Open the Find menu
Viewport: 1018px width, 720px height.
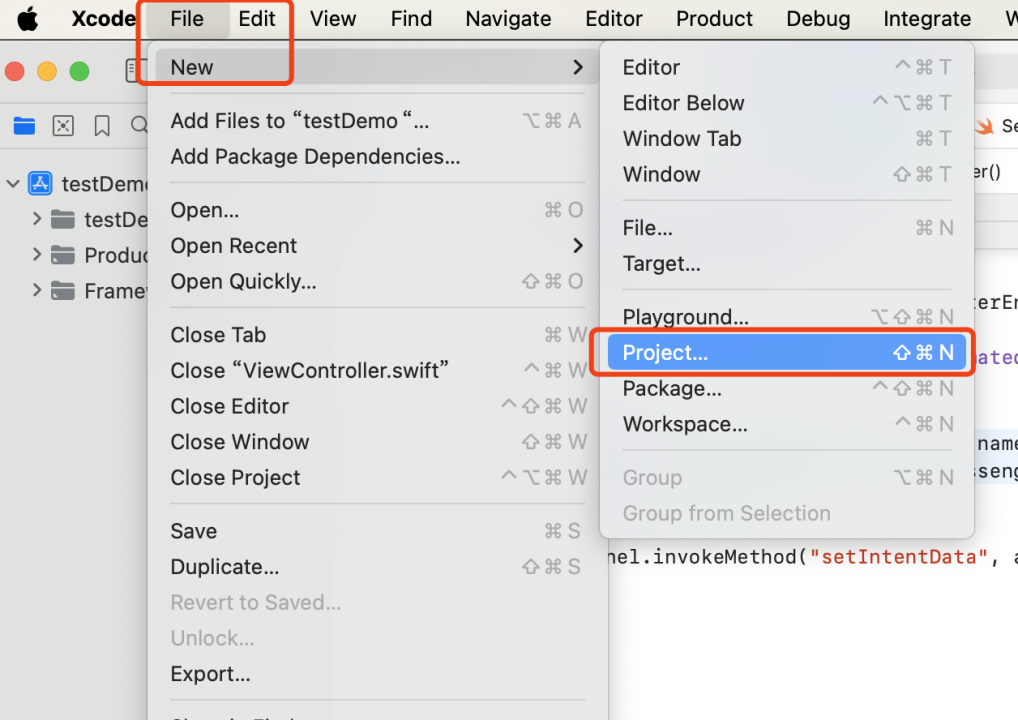pyautogui.click(x=412, y=19)
